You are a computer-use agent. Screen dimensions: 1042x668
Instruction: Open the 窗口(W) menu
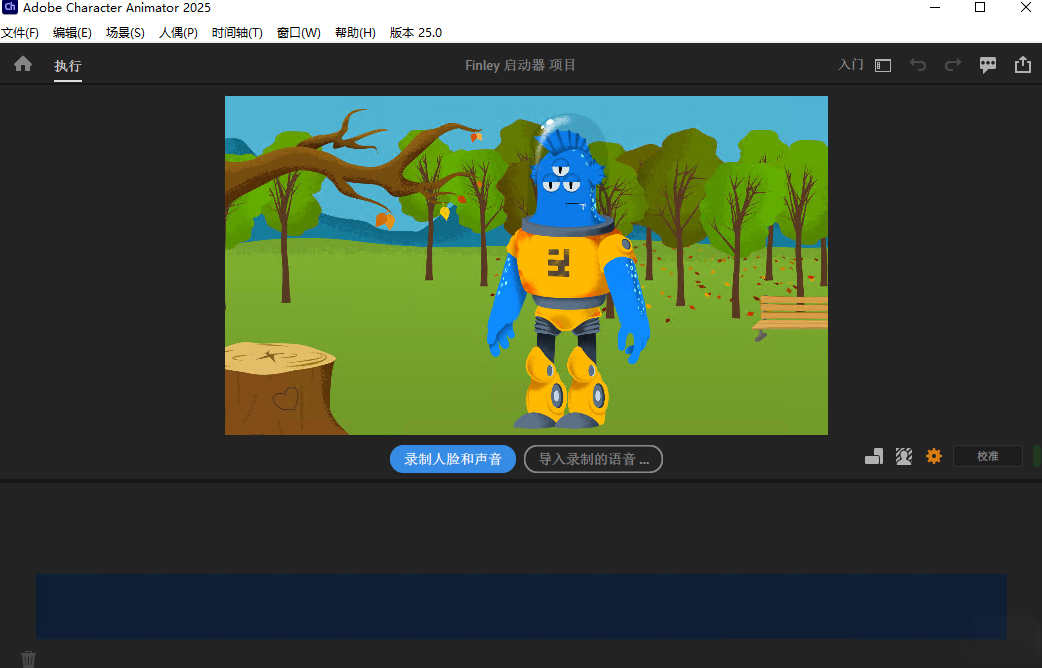tap(299, 33)
